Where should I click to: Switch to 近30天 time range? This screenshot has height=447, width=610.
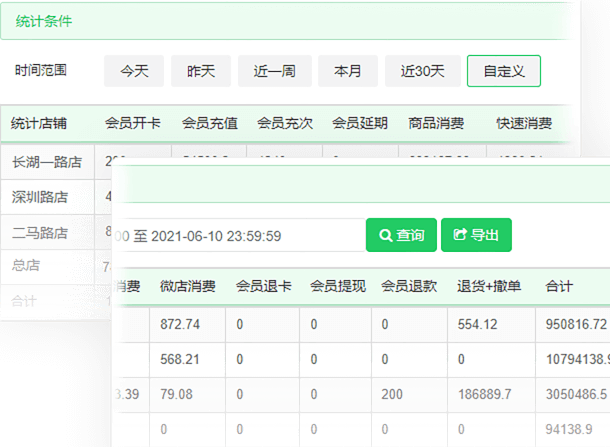[x=423, y=71]
